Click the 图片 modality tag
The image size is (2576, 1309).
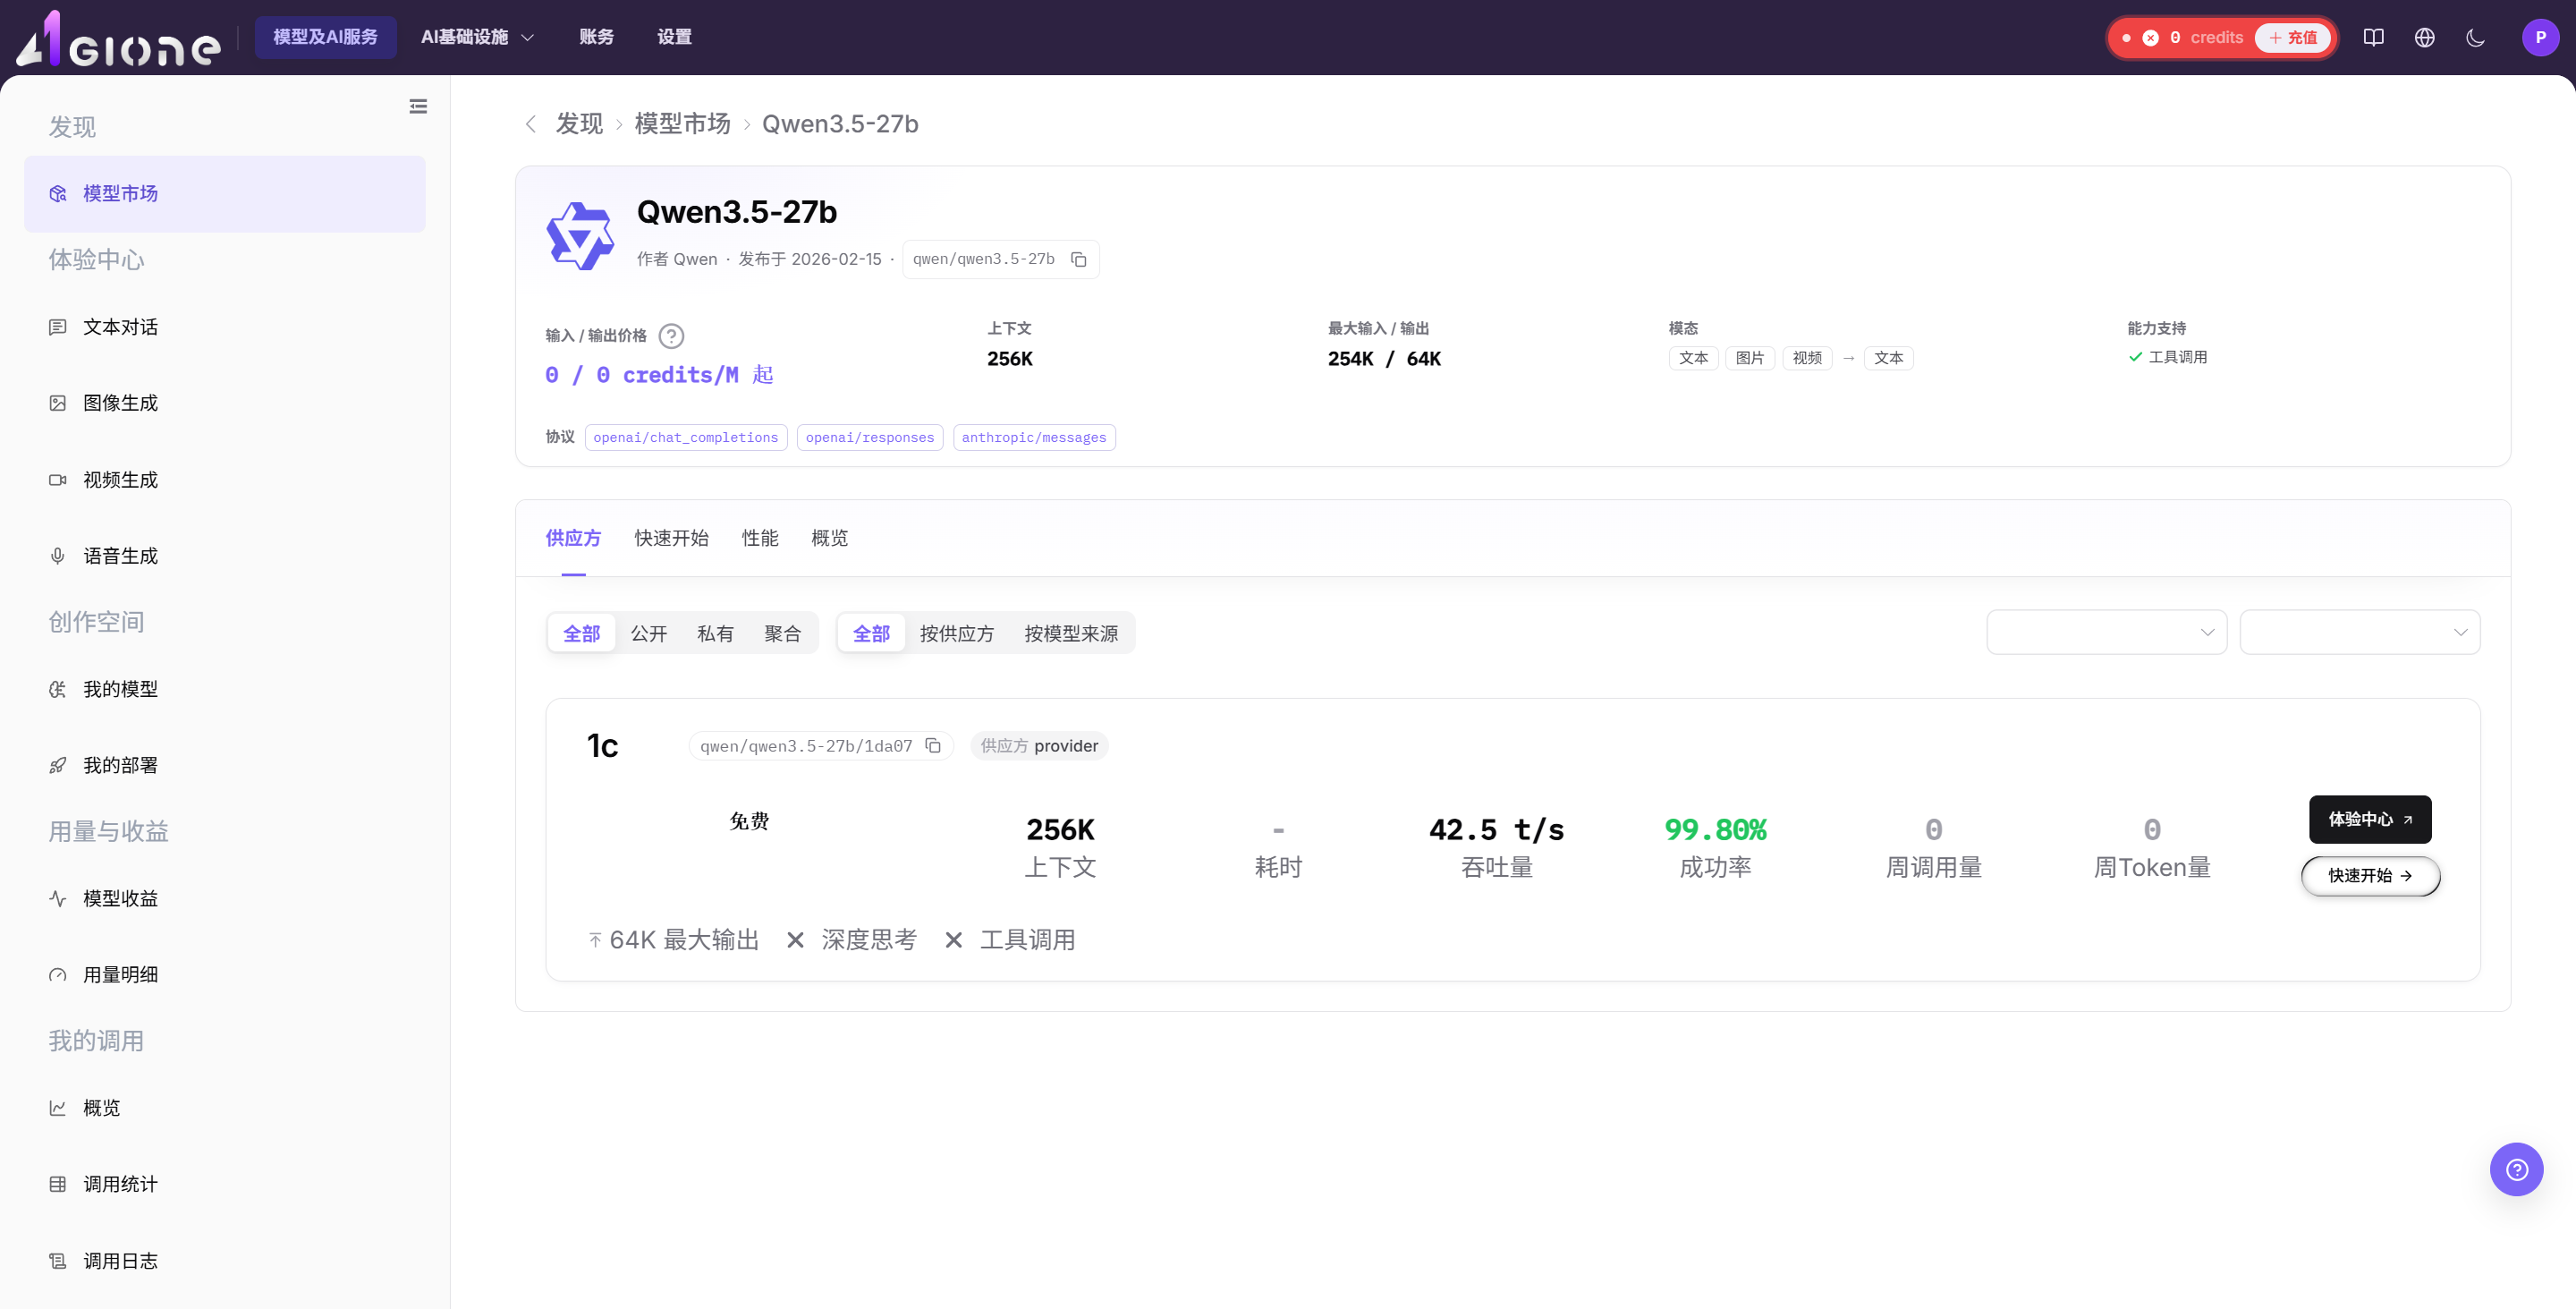pyautogui.click(x=1750, y=358)
